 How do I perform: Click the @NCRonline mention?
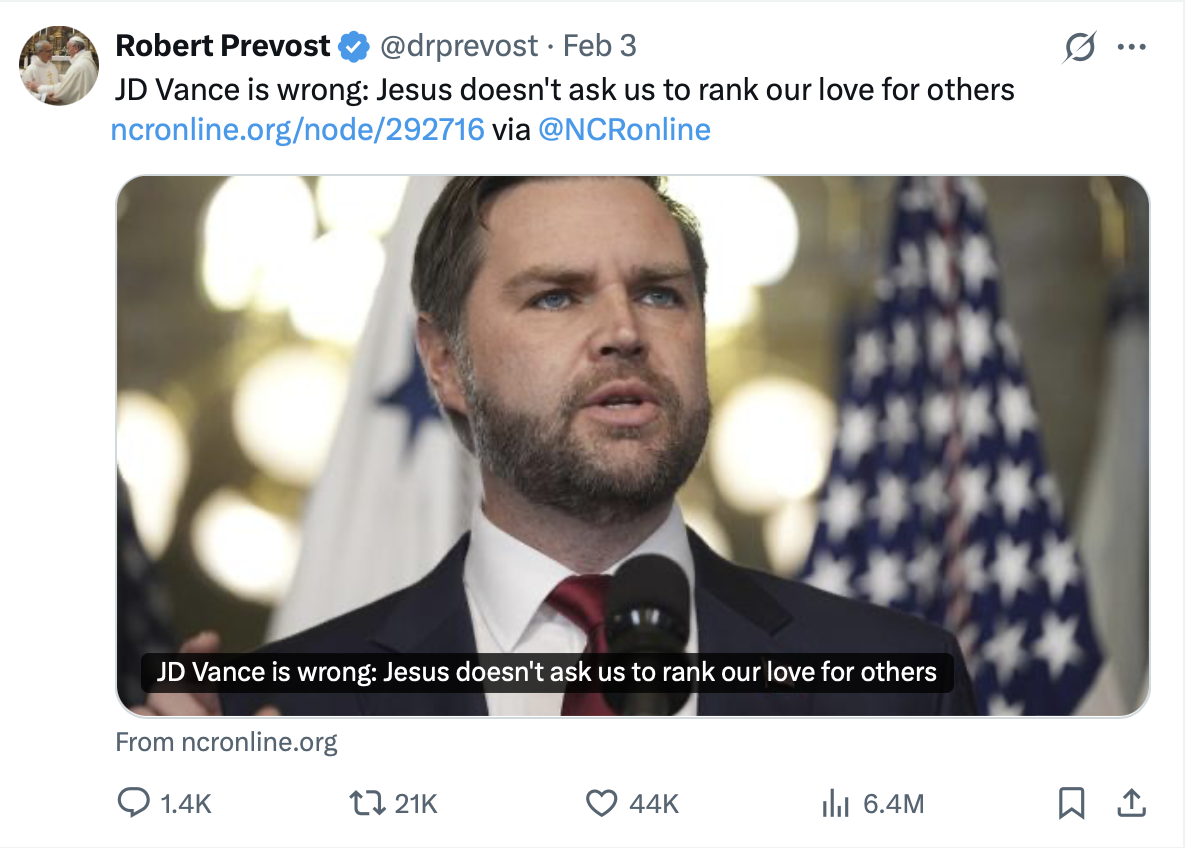coord(624,129)
